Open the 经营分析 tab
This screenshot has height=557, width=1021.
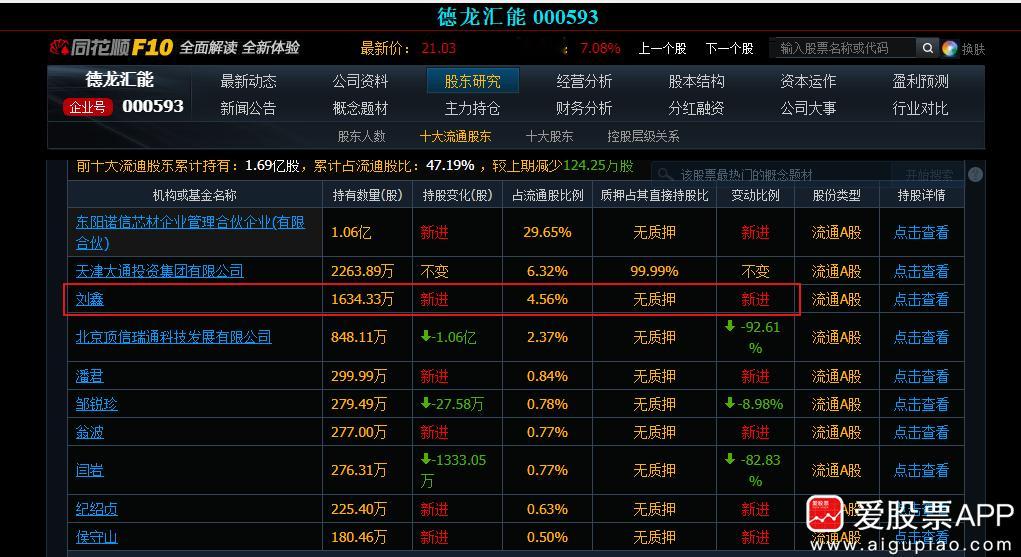click(584, 81)
